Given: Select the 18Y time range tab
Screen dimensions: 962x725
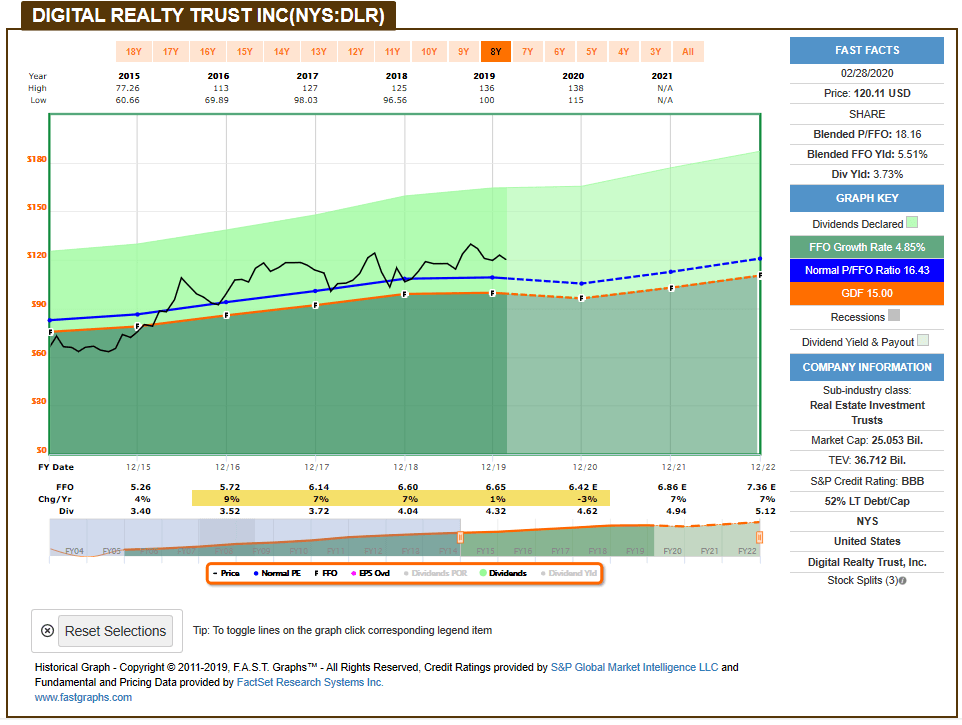Looking at the screenshot, I should tap(134, 52).
